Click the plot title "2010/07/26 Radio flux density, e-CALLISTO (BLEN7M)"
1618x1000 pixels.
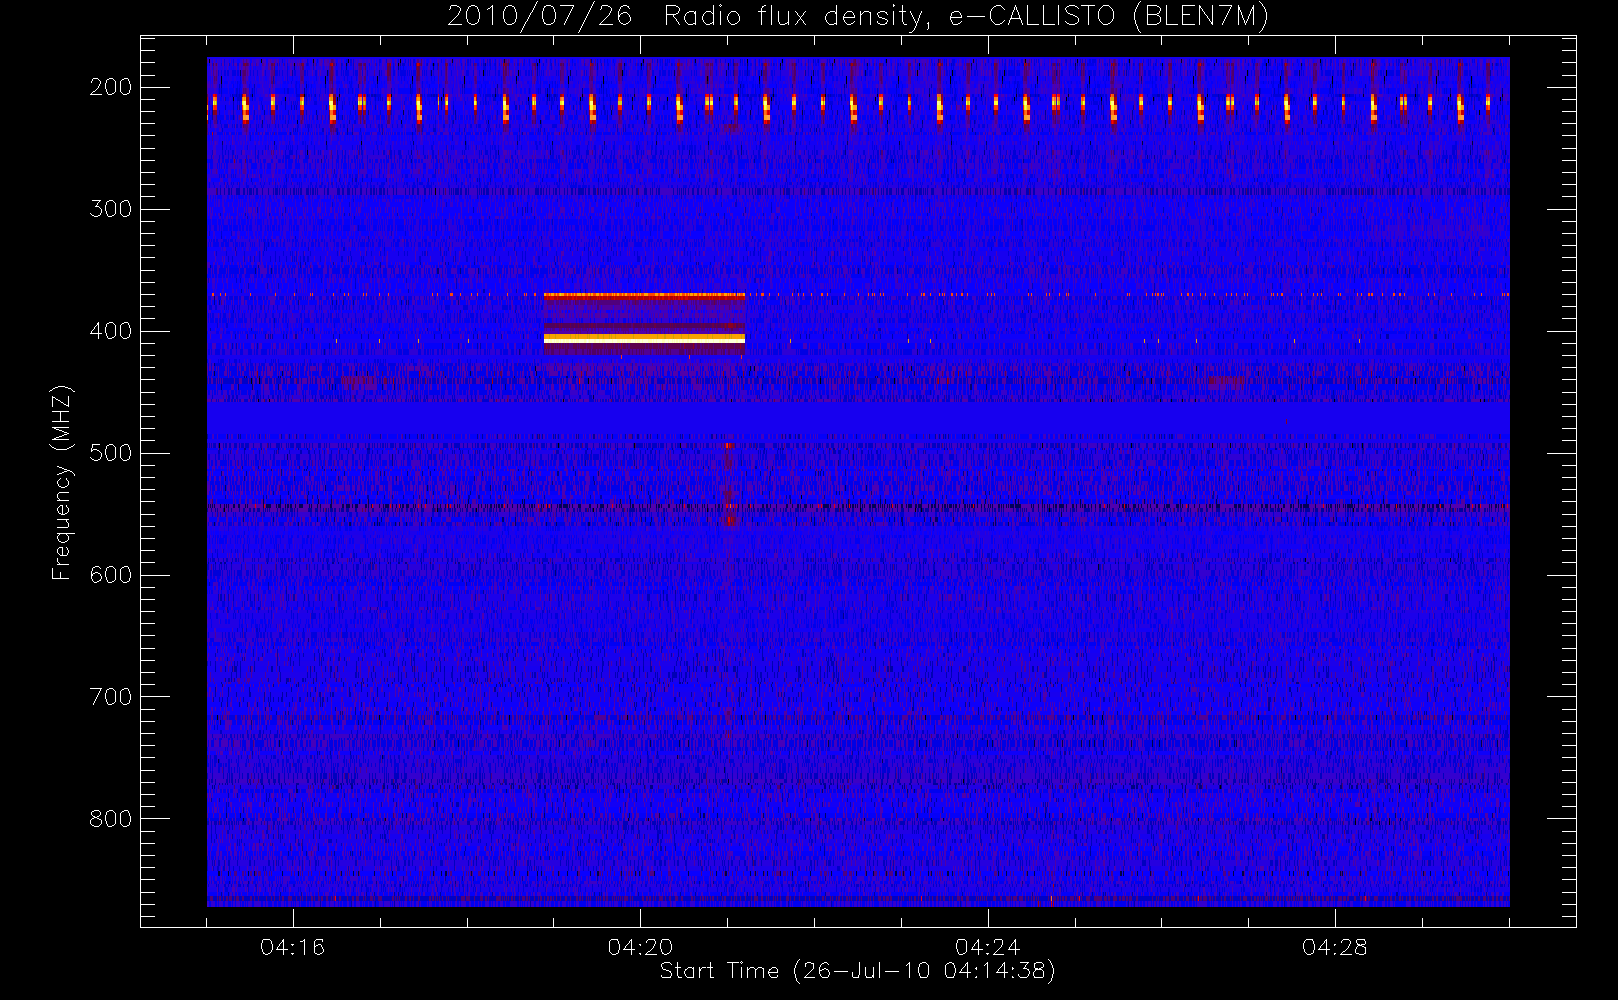858,16
